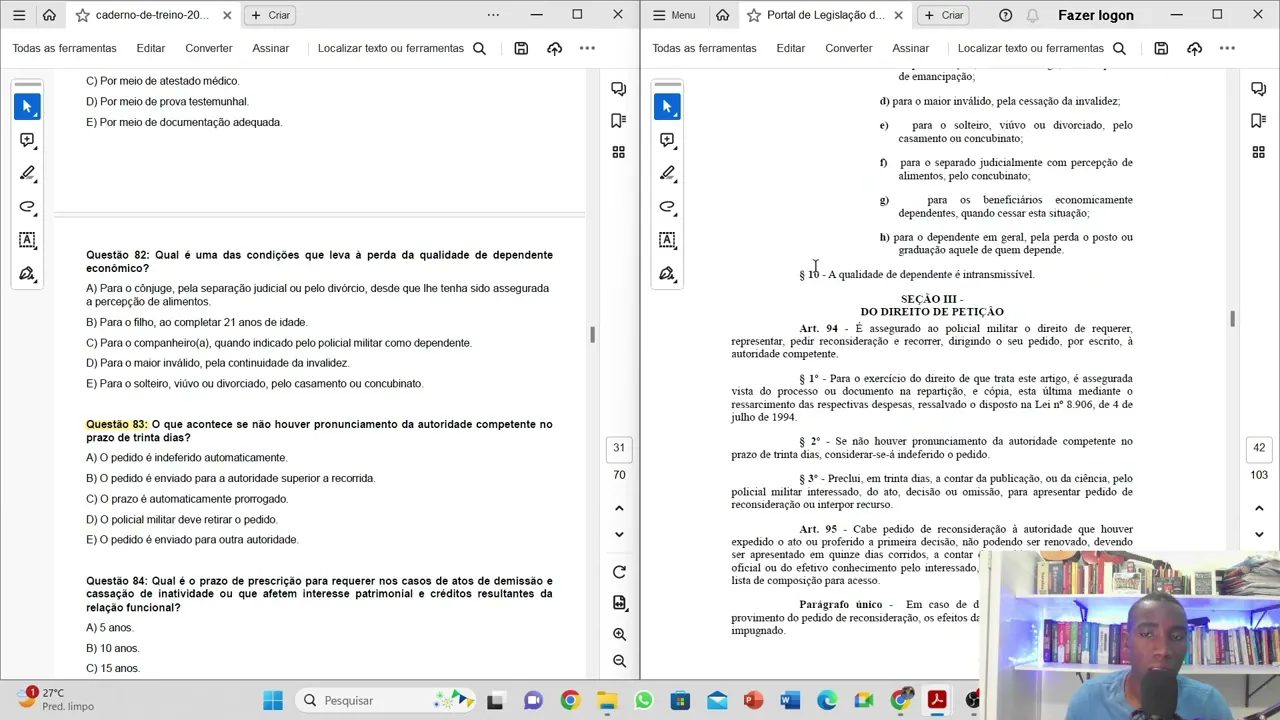Open the help icon in right window
The image size is (1280, 720).
(1006, 15)
